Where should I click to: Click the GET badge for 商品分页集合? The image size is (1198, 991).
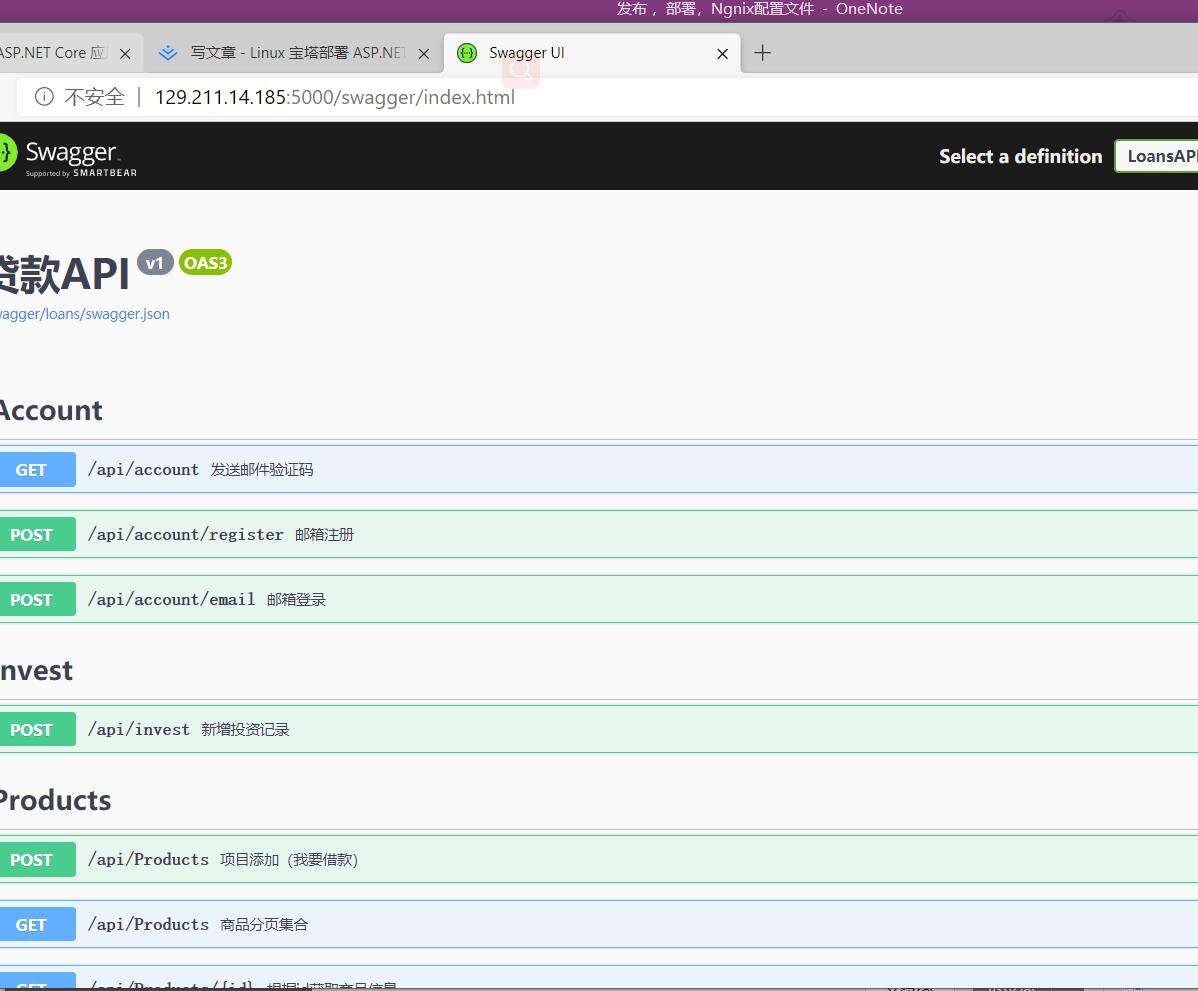coord(37,924)
